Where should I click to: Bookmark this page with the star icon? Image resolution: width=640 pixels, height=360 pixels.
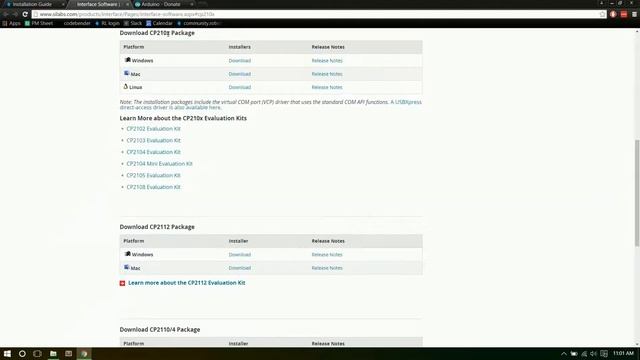tap(602, 14)
